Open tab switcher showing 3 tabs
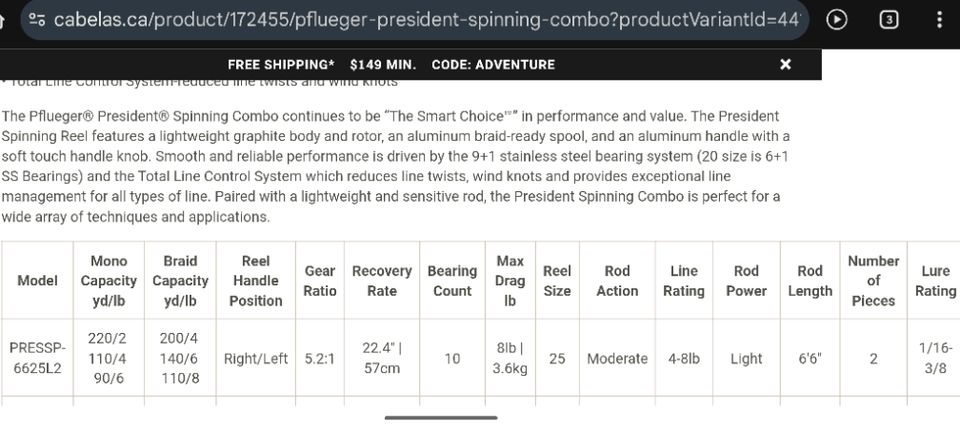The image size is (960, 430). [889, 20]
